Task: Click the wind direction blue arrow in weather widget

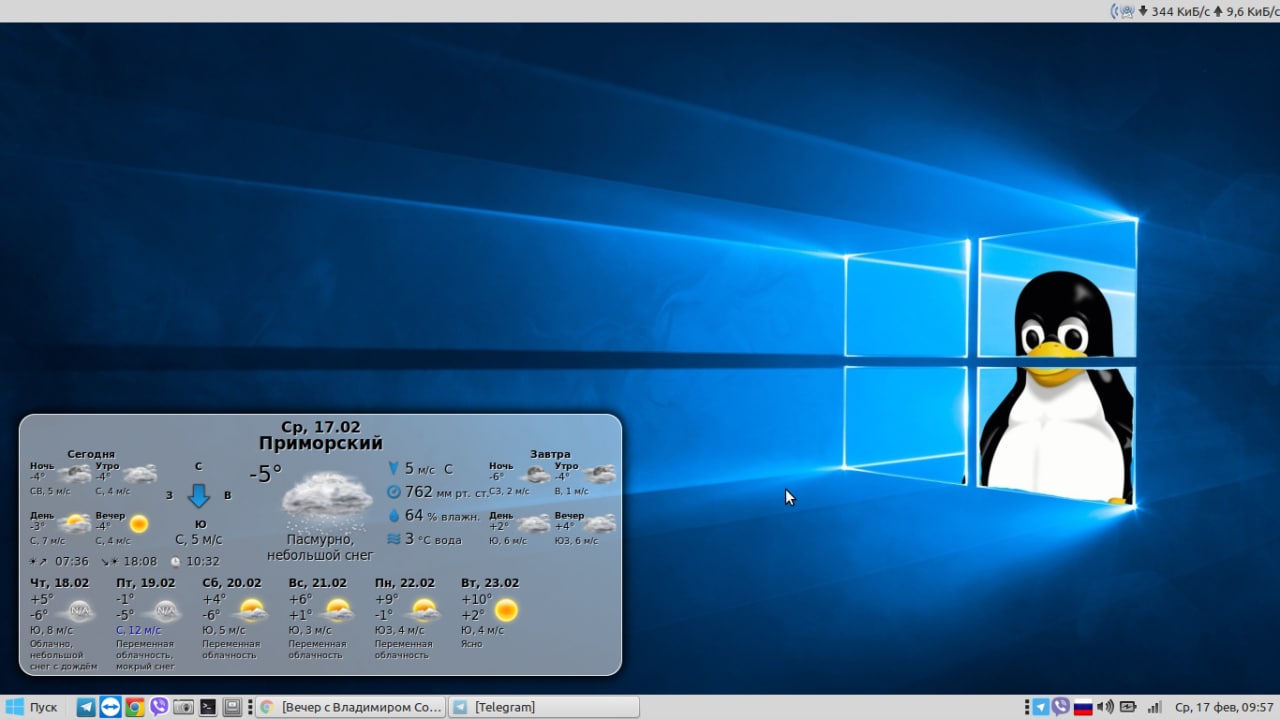Action: [x=199, y=495]
